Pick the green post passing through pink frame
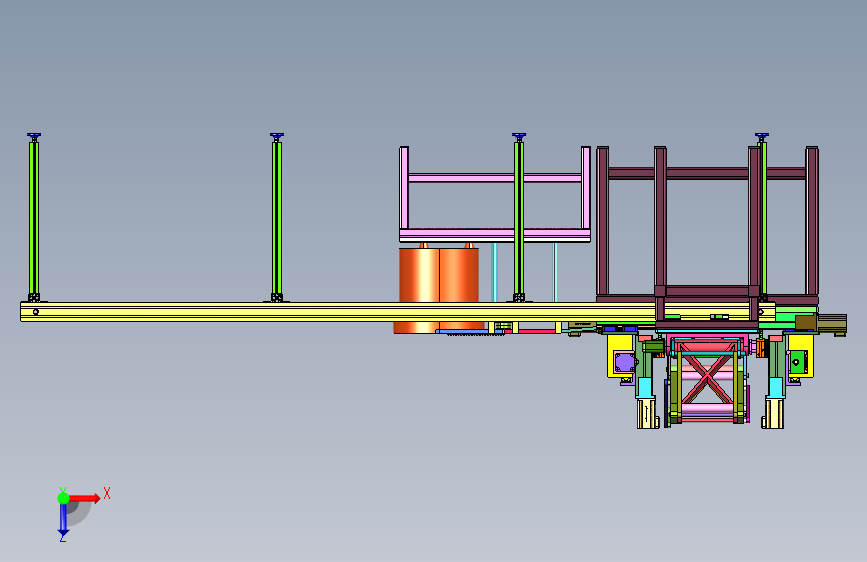867x562 pixels. coord(519,218)
